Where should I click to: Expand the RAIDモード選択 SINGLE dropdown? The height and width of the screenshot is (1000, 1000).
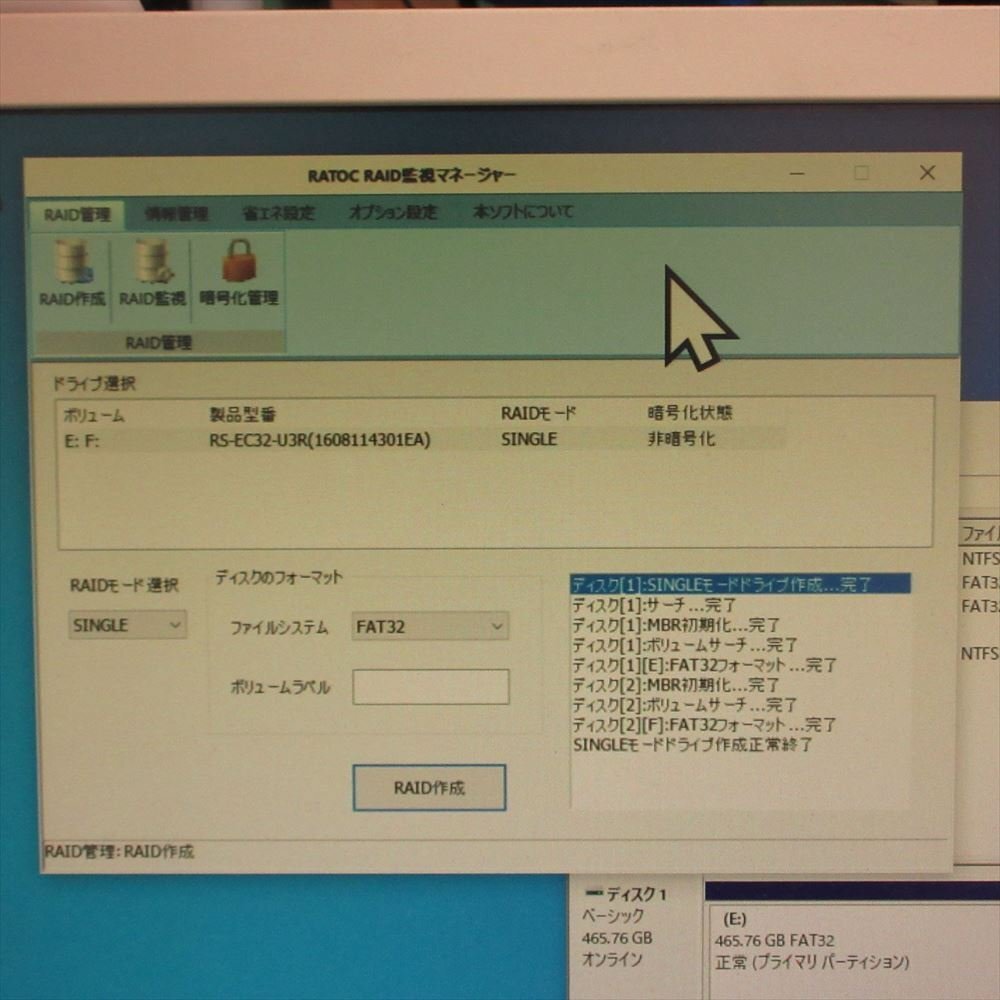coord(128,625)
